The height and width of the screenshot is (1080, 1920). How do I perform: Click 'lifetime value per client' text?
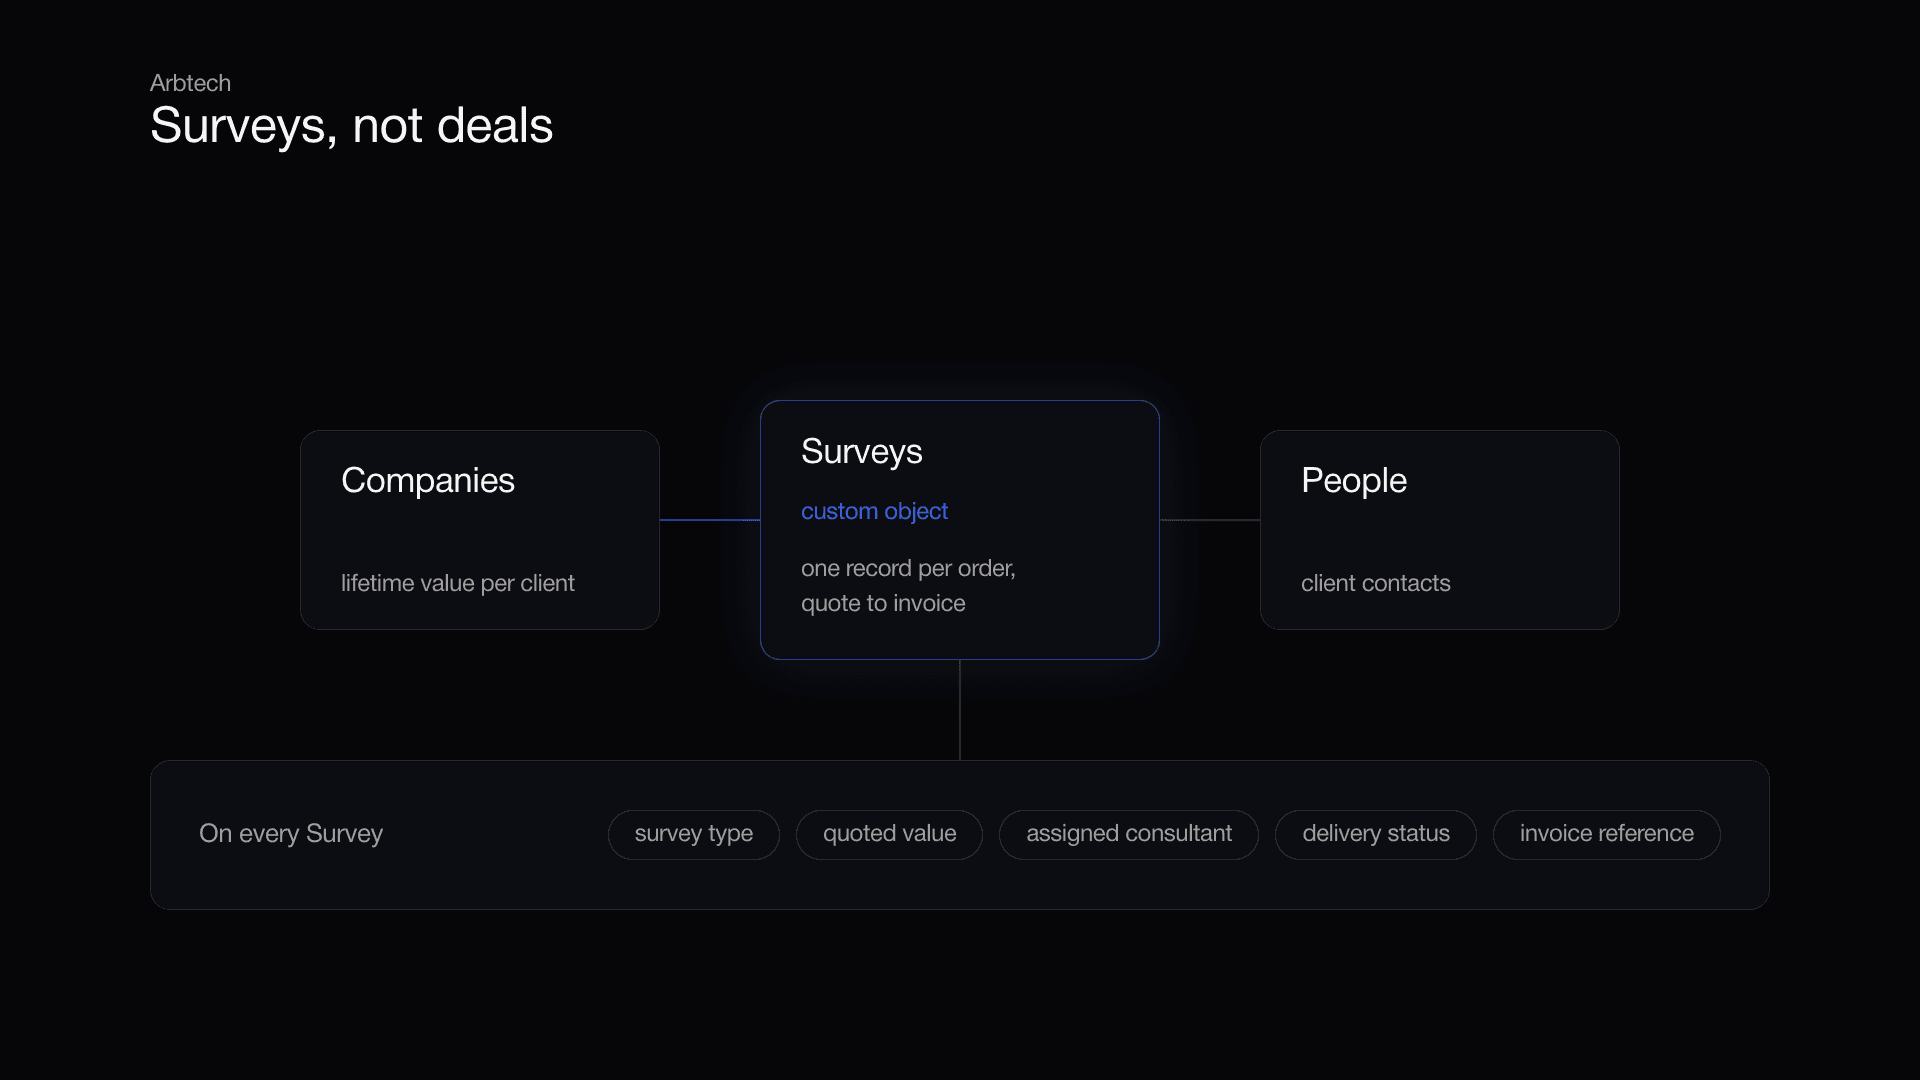point(458,583)
